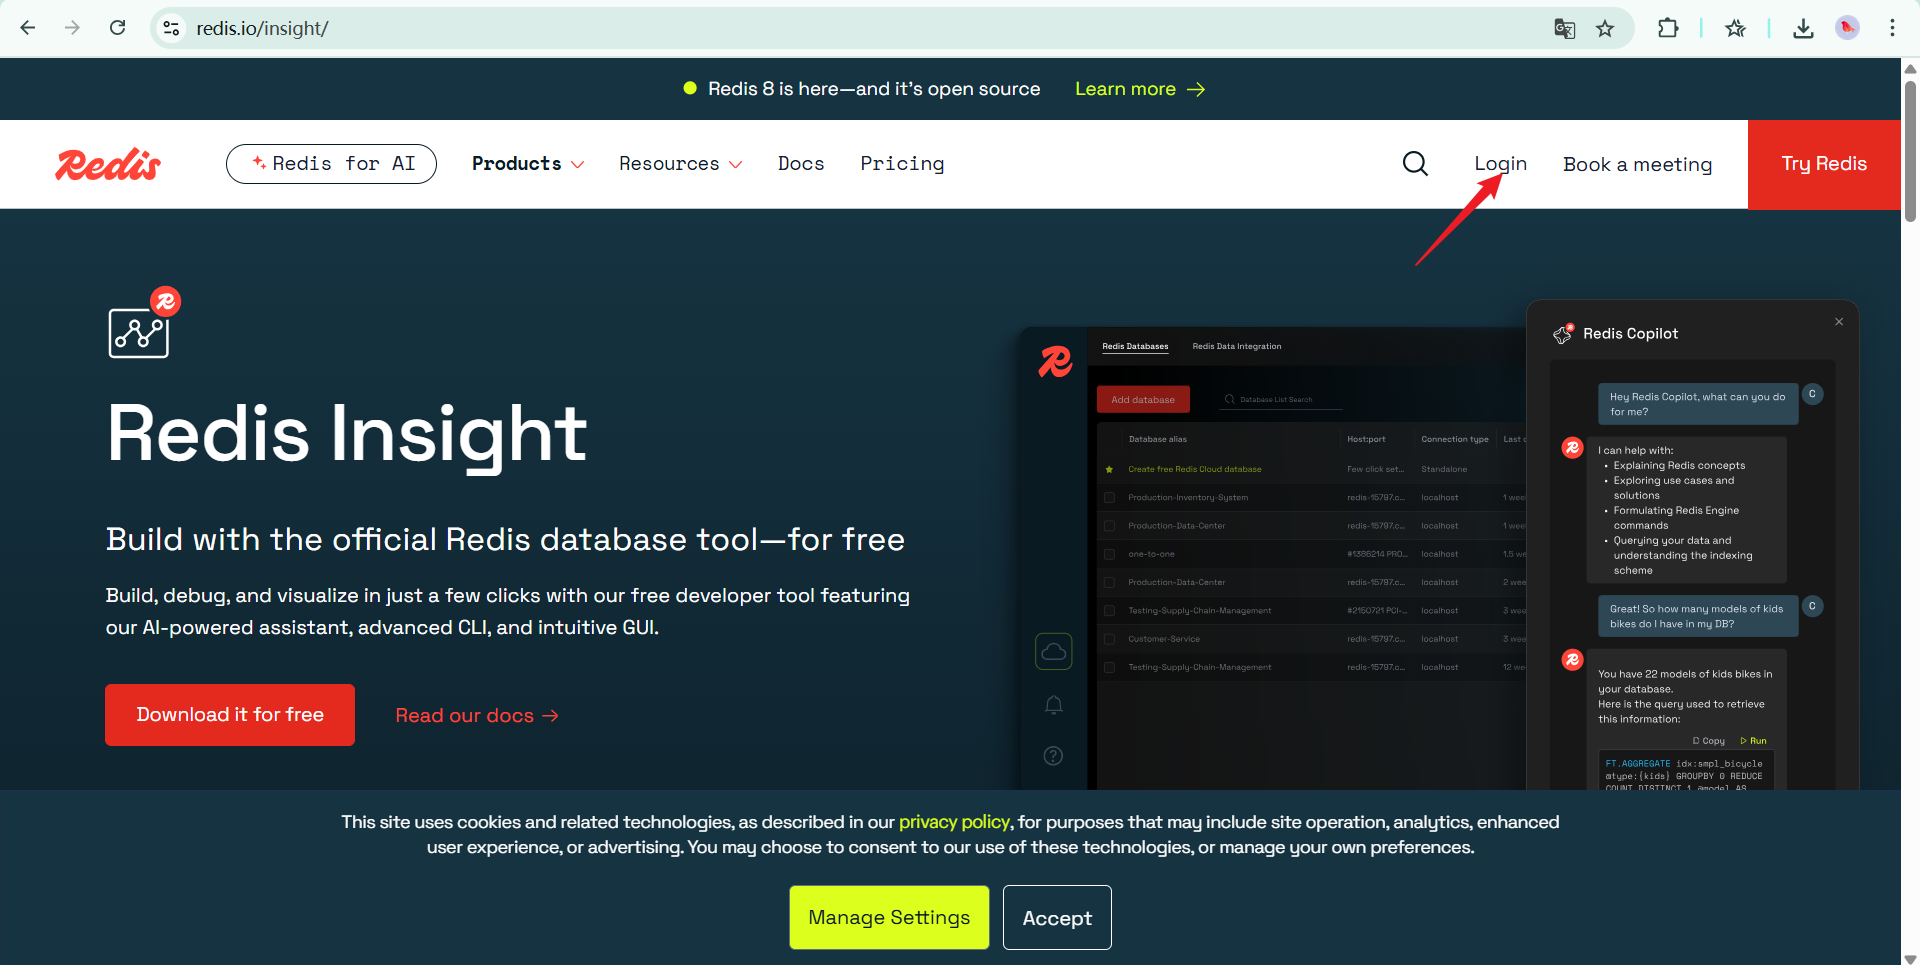Viewport: 1920px width, 965px height.
Task: Click Book a meeting link
Action: (x=1637, y=164)
